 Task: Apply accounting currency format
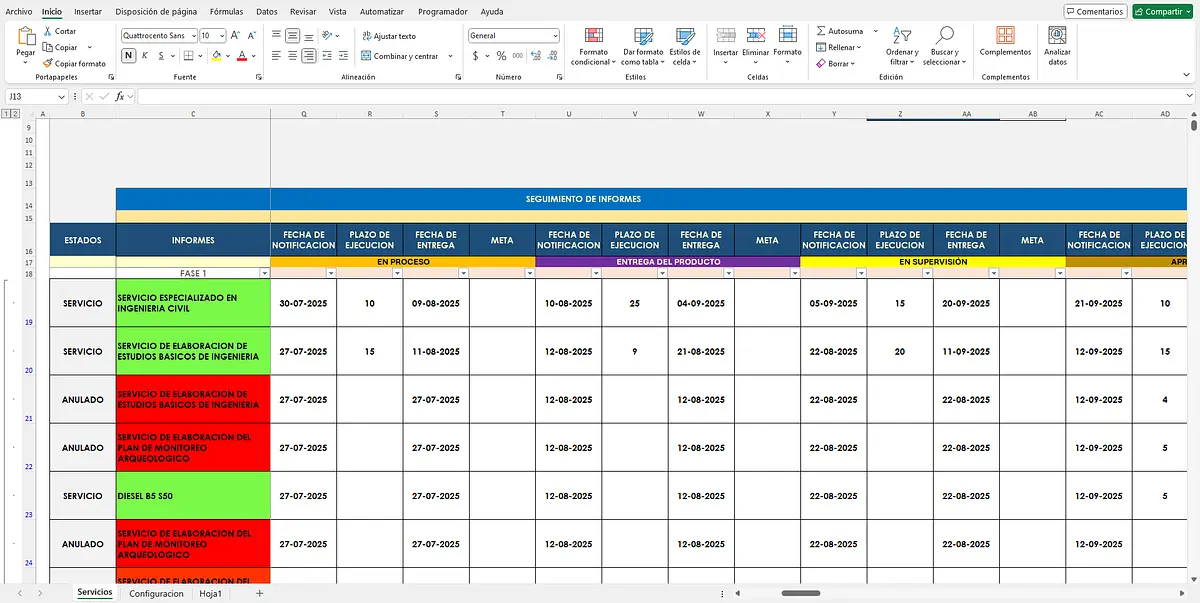coord(475,56)
